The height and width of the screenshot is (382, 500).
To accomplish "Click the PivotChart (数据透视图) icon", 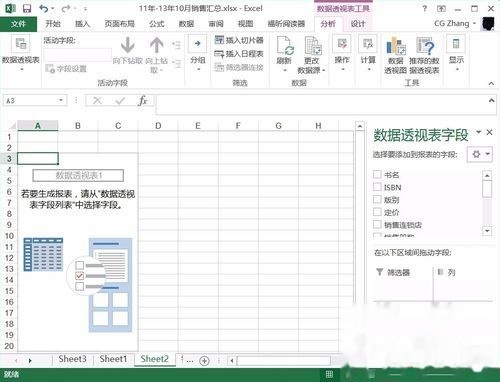I will 396,46.
